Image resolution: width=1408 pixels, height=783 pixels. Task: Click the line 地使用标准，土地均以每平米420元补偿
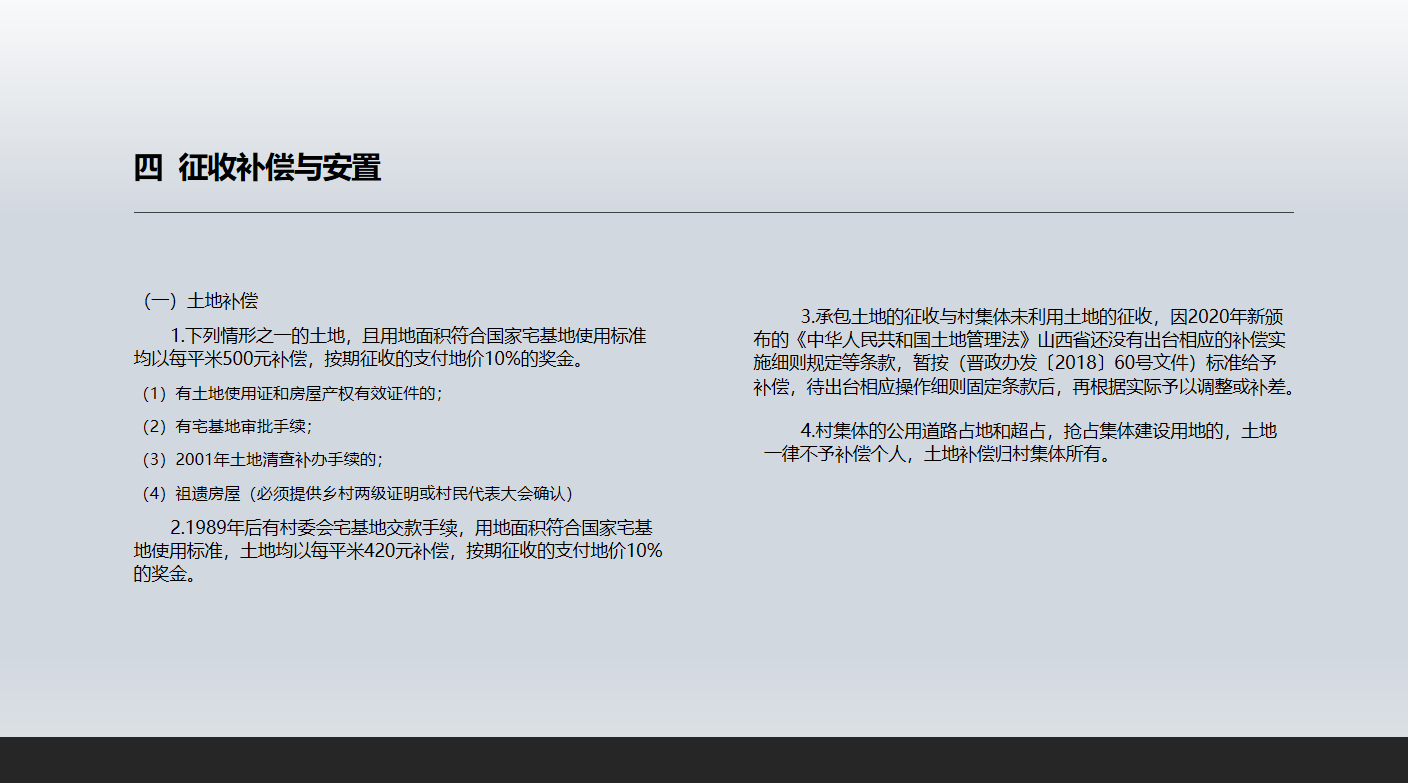pyautogui.click(x=398, y=551)
